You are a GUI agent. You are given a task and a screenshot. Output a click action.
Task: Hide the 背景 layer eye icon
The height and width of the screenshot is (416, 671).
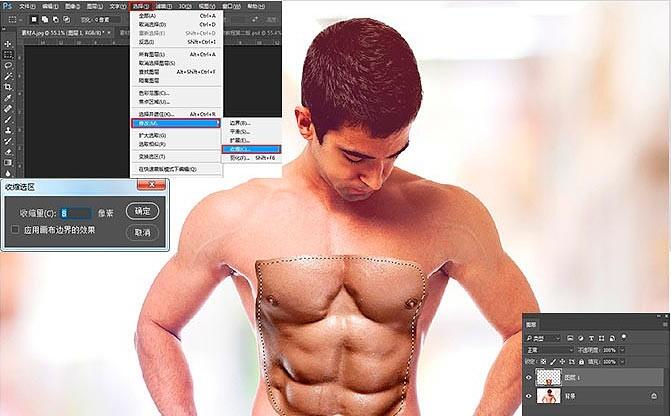pyautogui.click(x=528, y=396)
